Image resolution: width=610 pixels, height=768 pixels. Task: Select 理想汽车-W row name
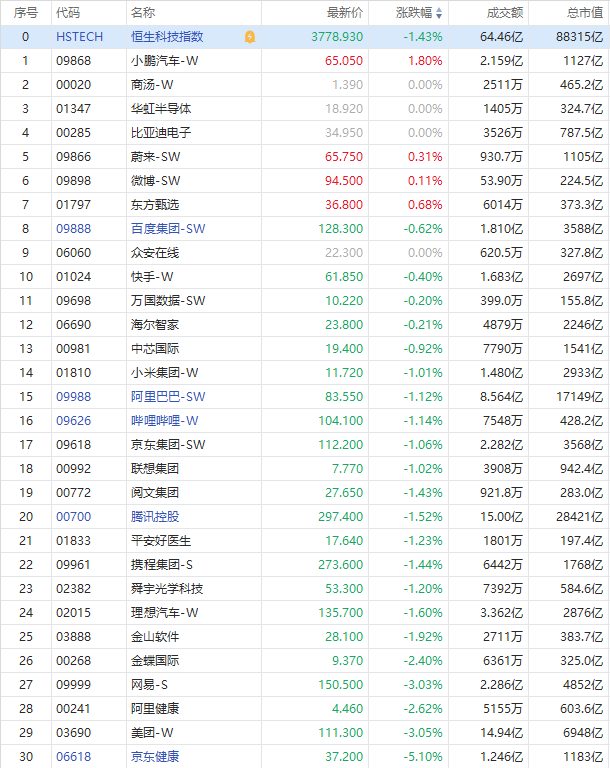coord(165,613)
